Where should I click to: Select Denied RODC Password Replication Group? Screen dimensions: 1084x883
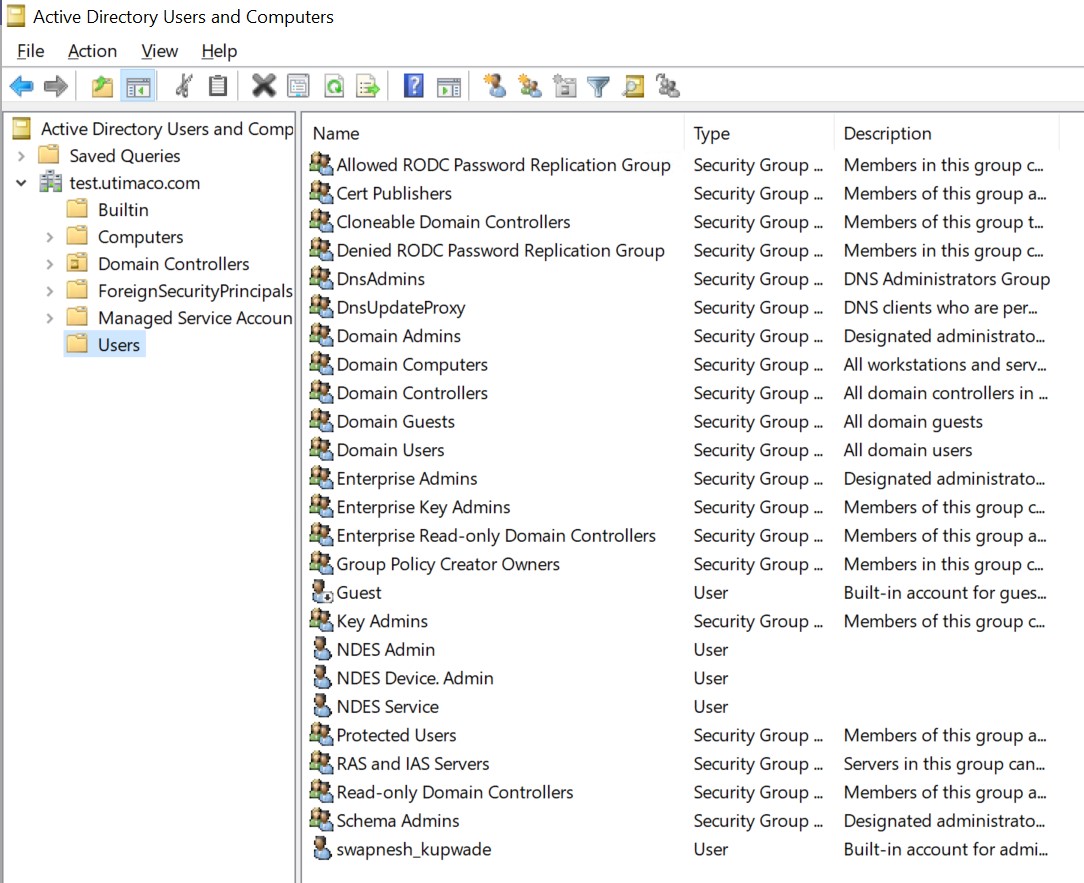point(501,250)
